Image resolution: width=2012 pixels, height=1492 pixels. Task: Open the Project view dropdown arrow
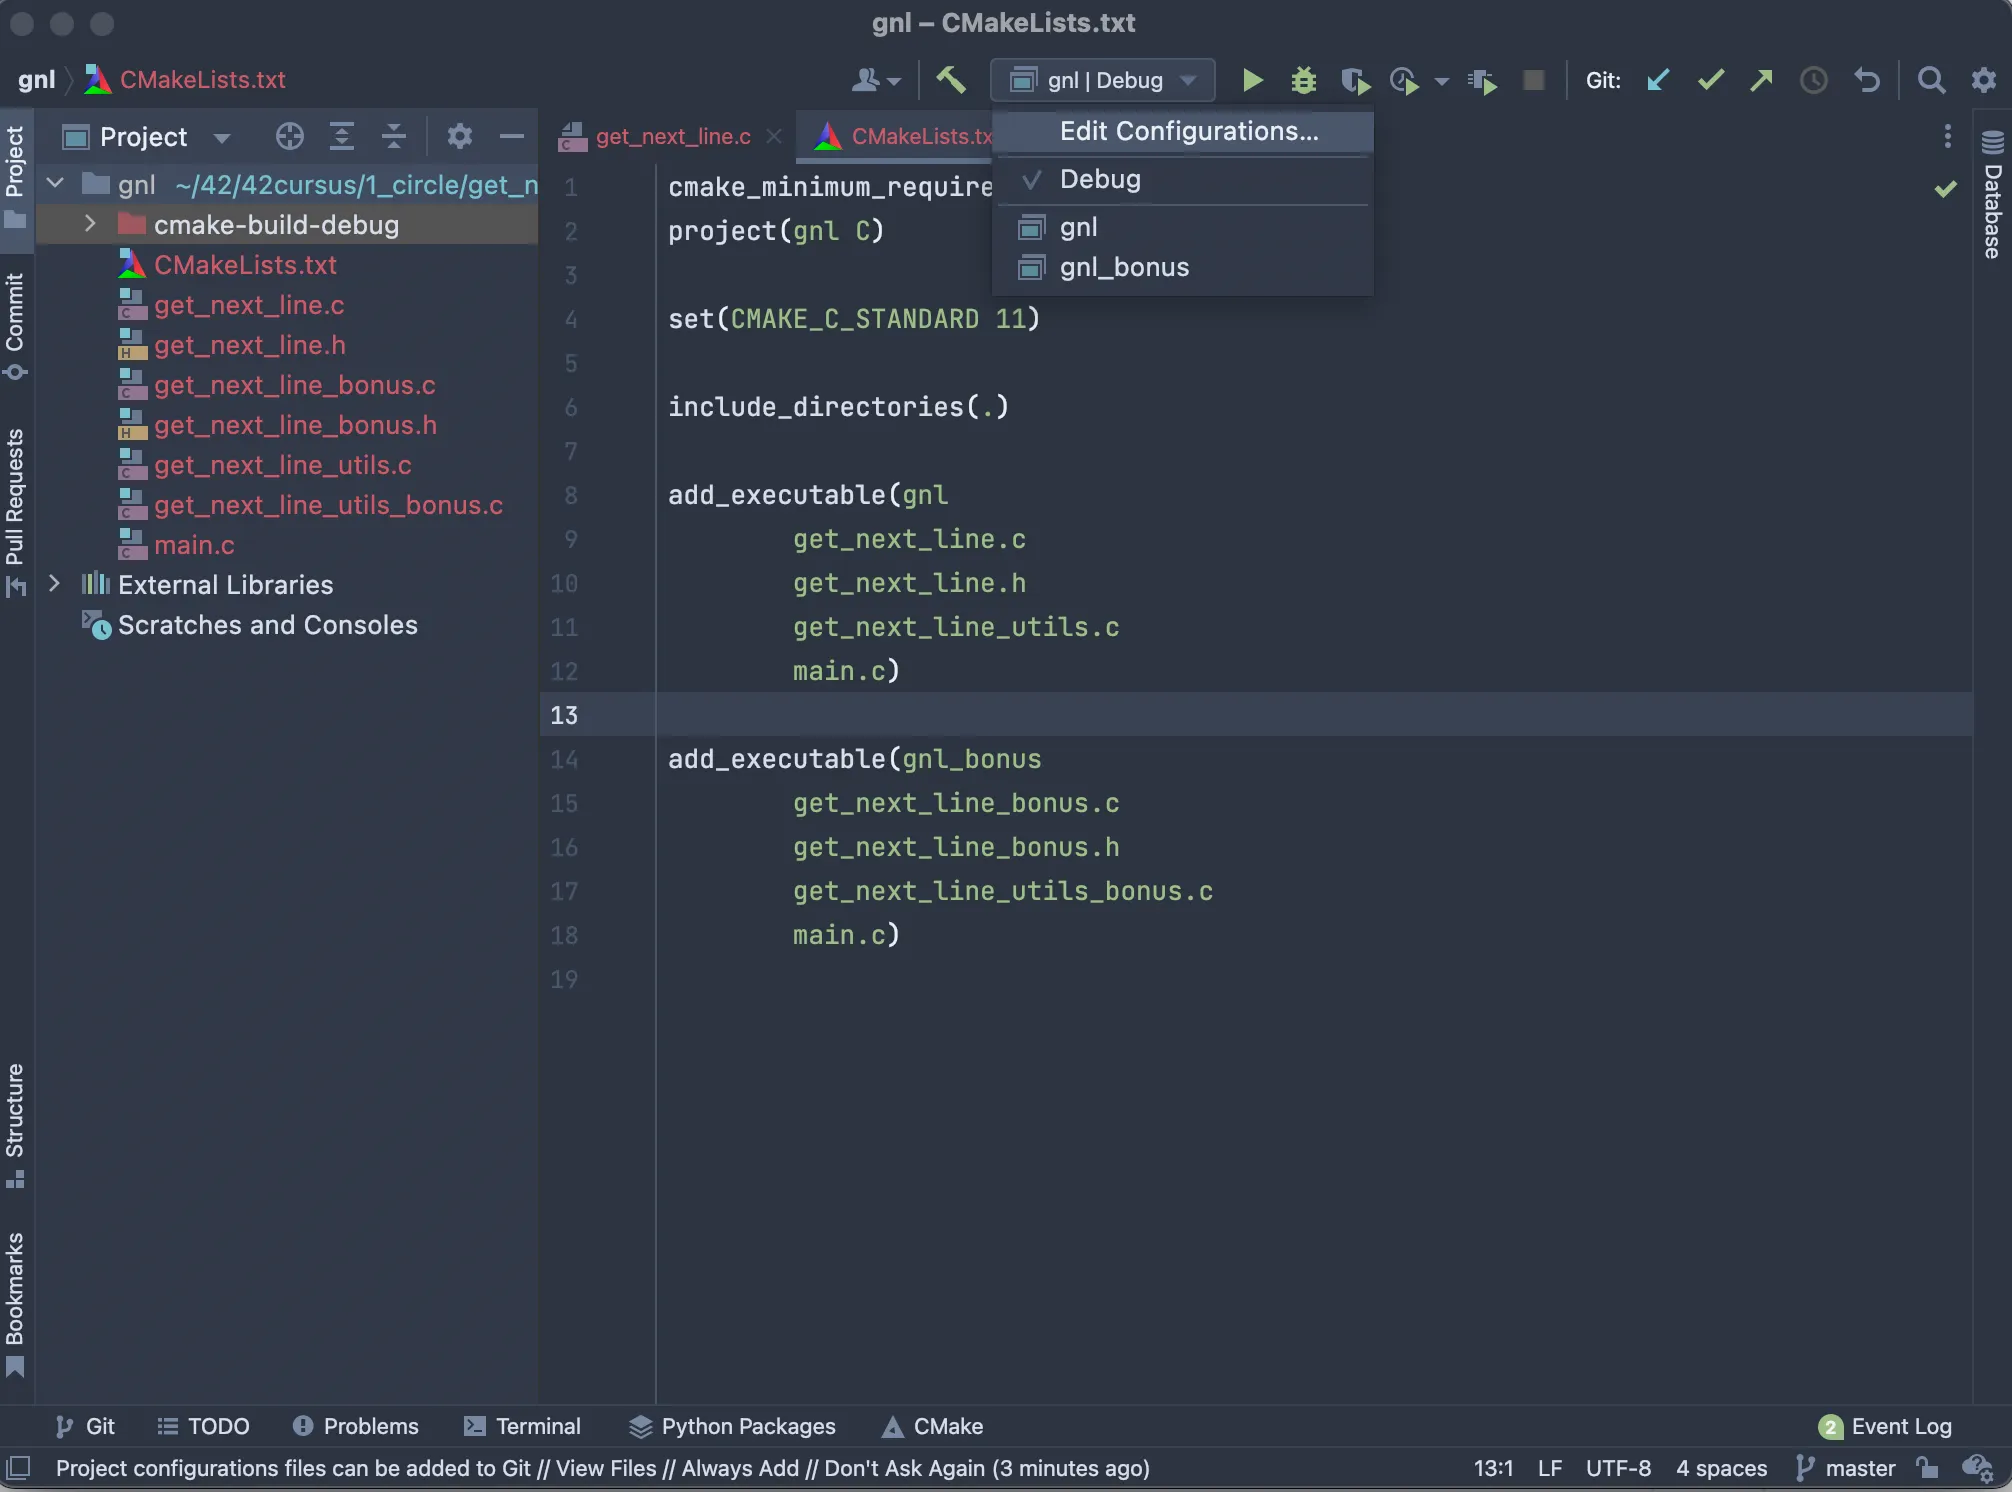click(x=222, y=137)
